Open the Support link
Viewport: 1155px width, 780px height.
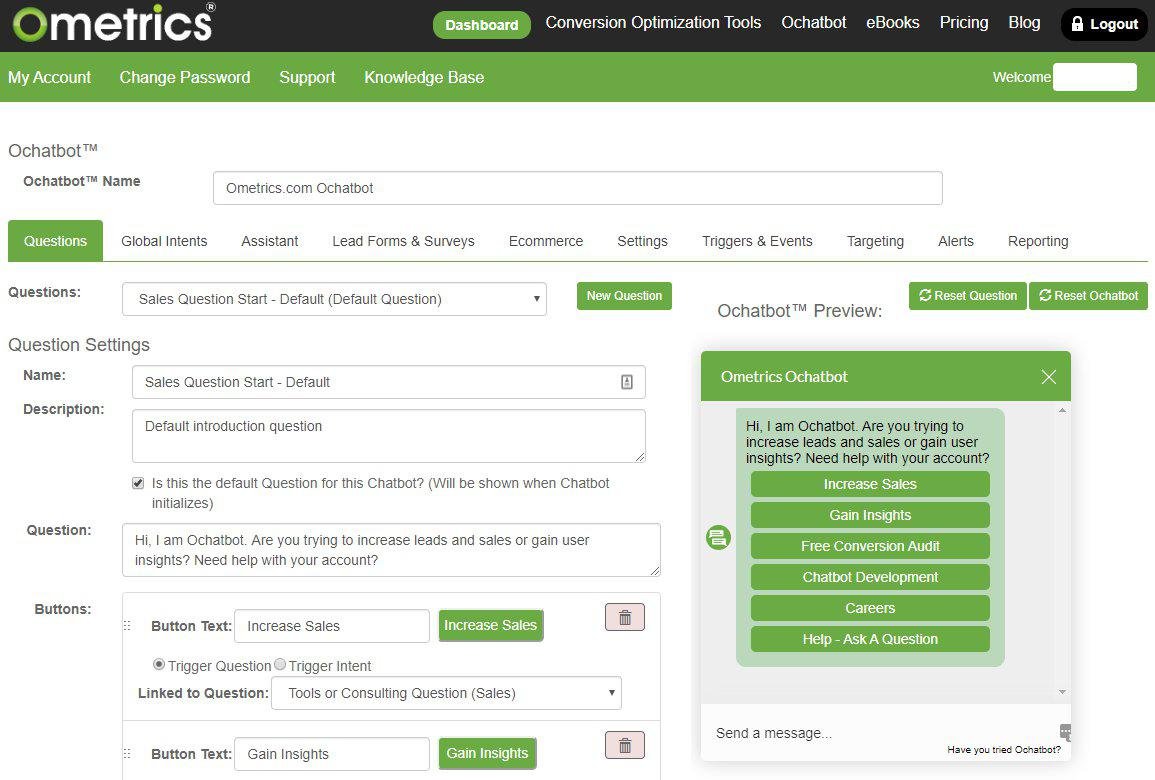click(x=307, y=77)
